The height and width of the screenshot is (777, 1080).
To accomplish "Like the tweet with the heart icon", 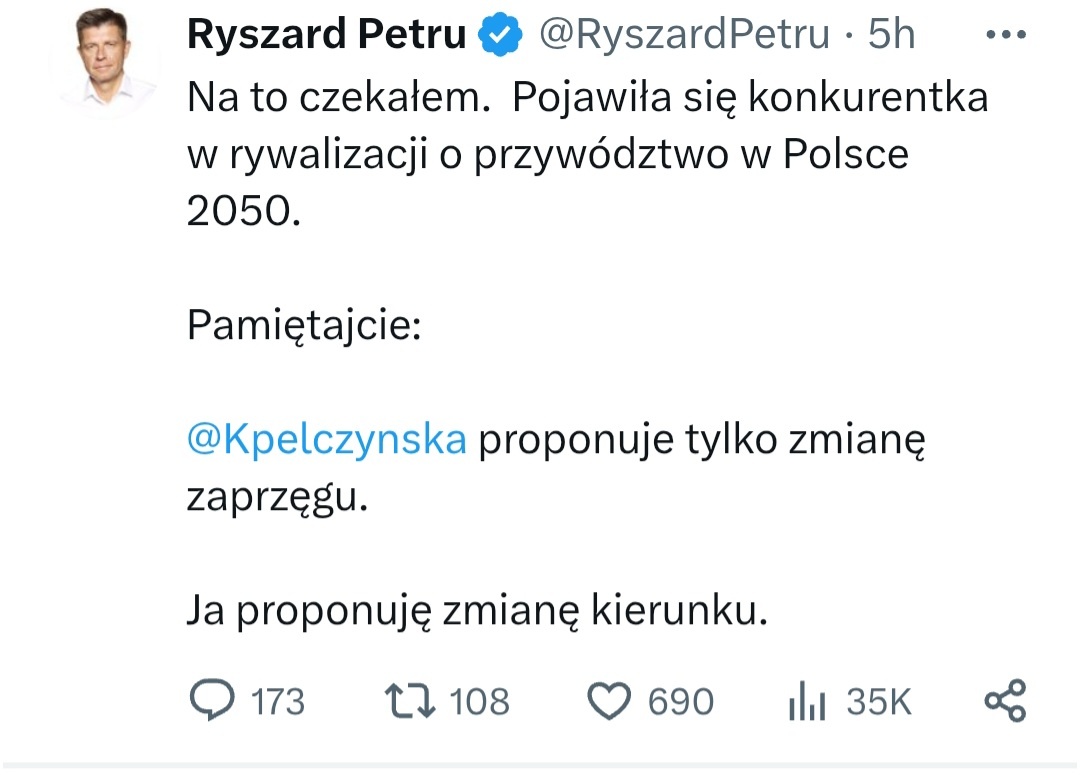I will [608, 700].
